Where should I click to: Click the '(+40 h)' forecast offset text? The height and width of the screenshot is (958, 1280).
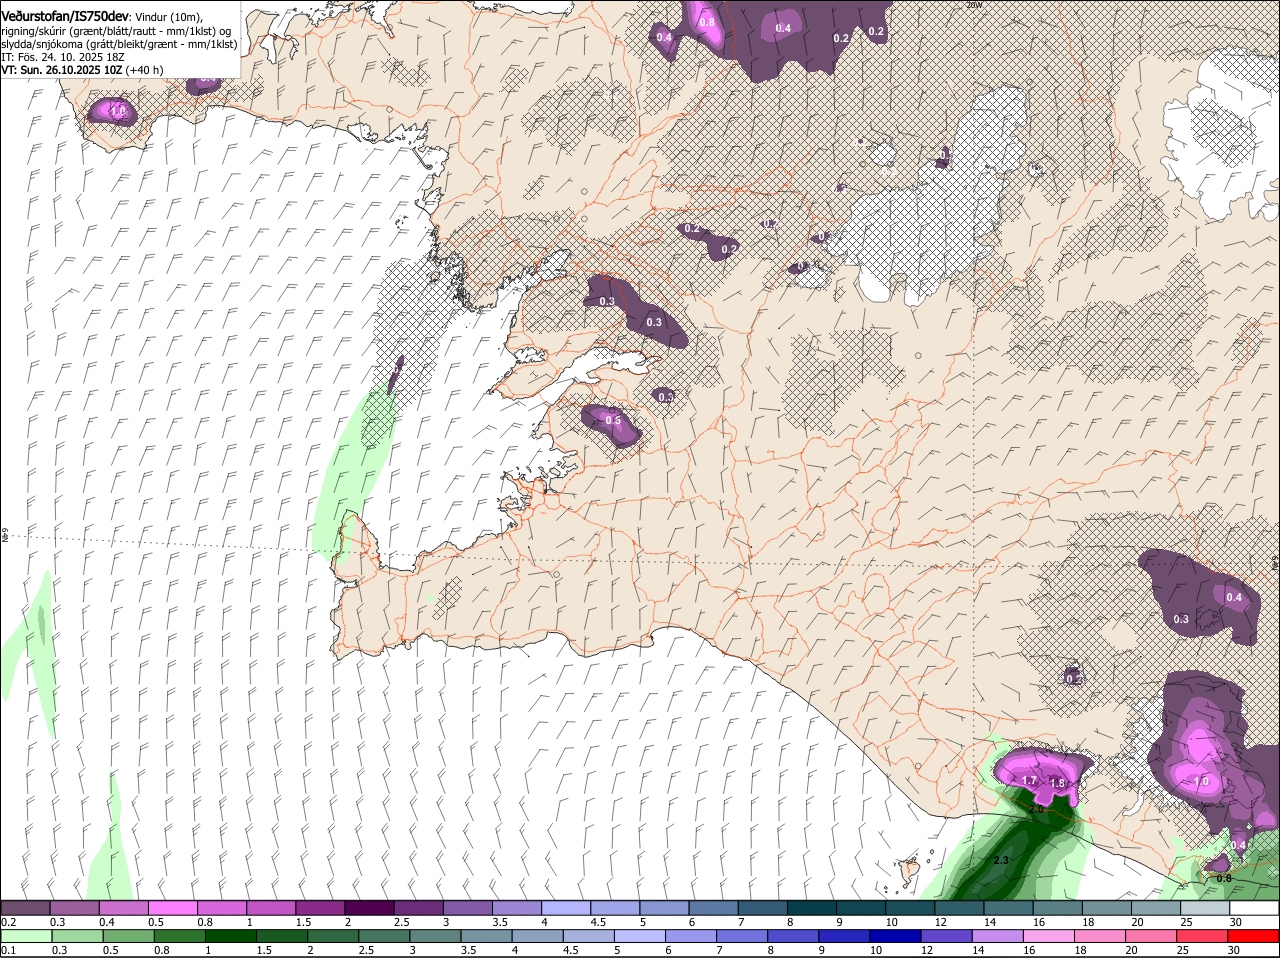(145, 71)
